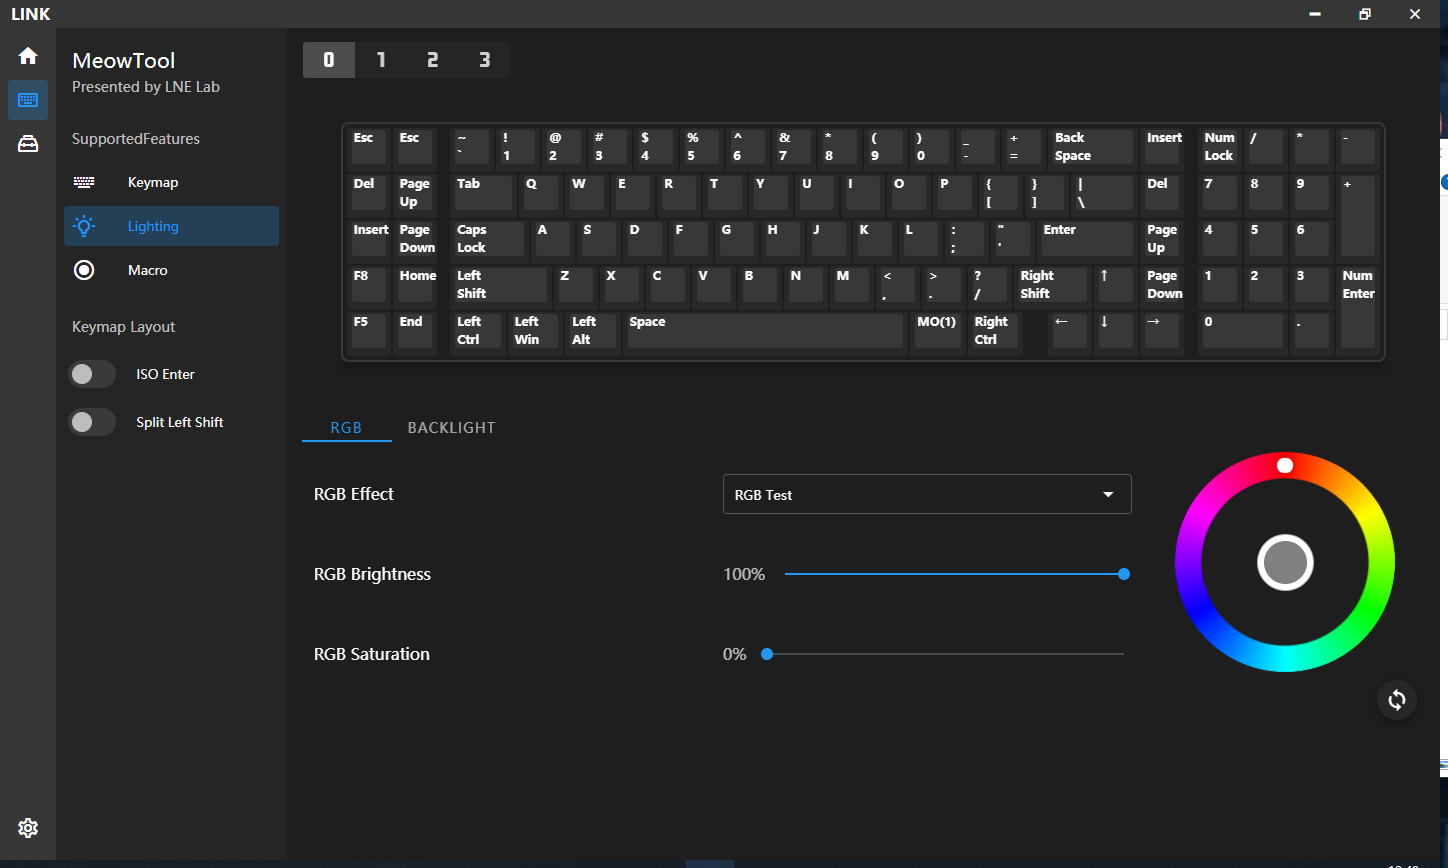Image resolution: width=1448 pixels, height=868 pixels.
Task: Enable the ISO Enter toggle
Action: 92,374
